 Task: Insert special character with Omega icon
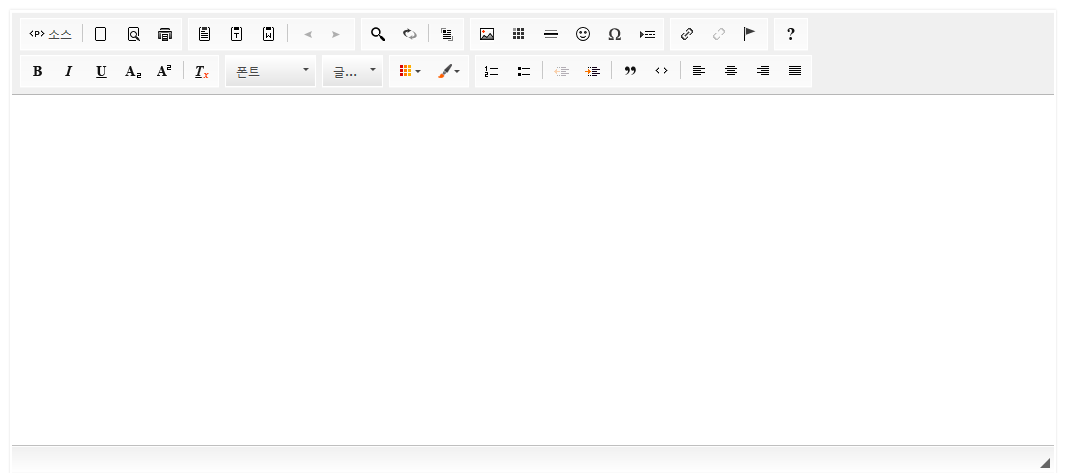click(x=615, y=34)
